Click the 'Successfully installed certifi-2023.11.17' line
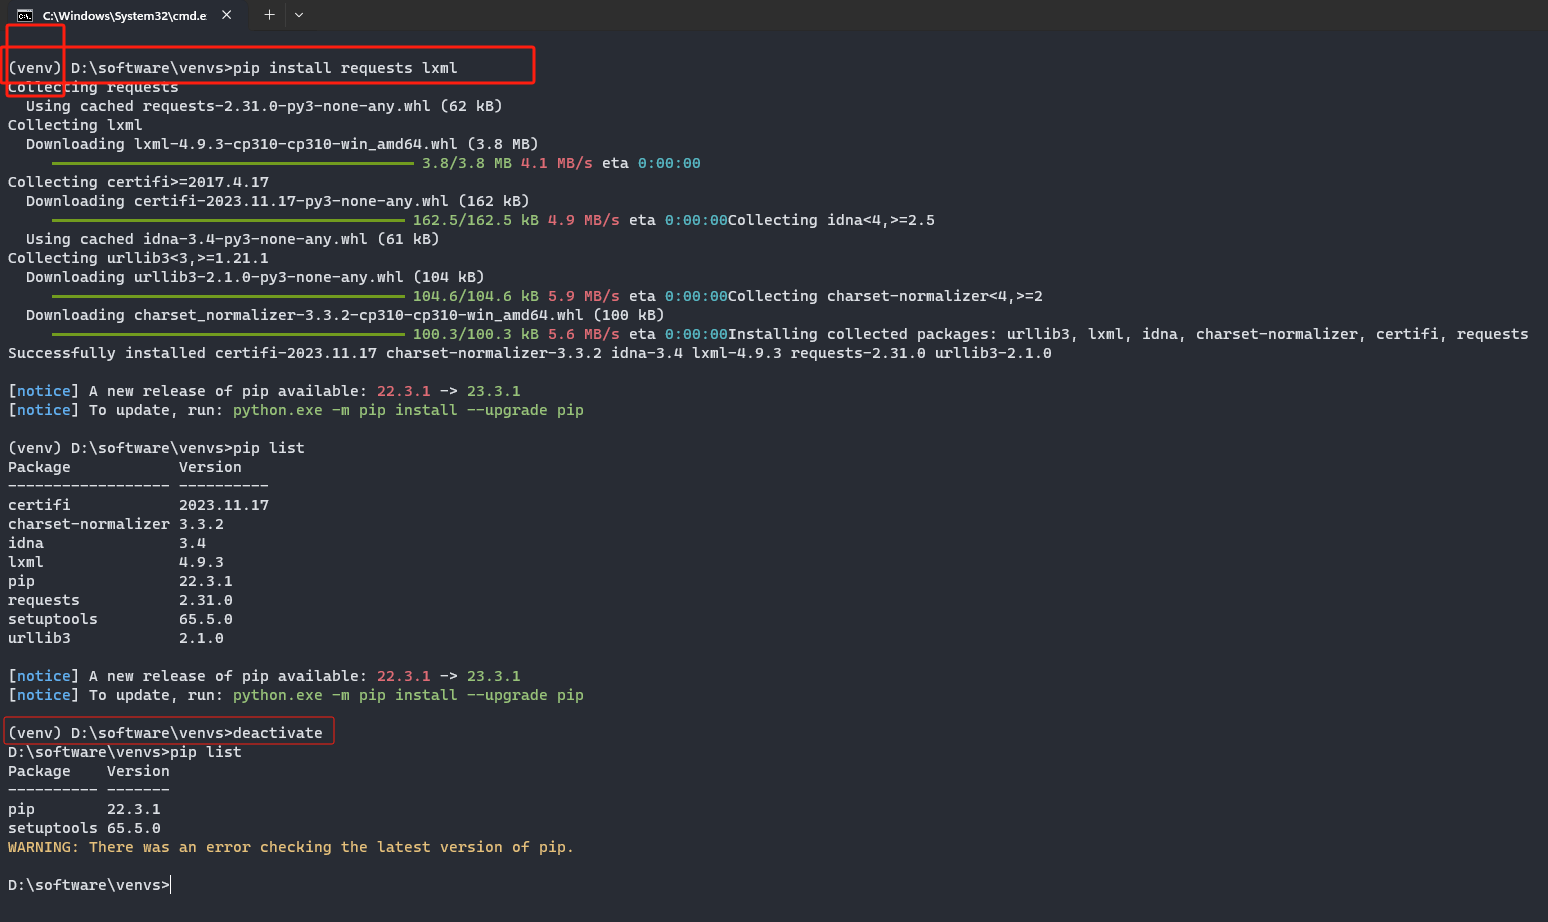Viewport: 1548px width, 922px height. click(x=530, y=353)
